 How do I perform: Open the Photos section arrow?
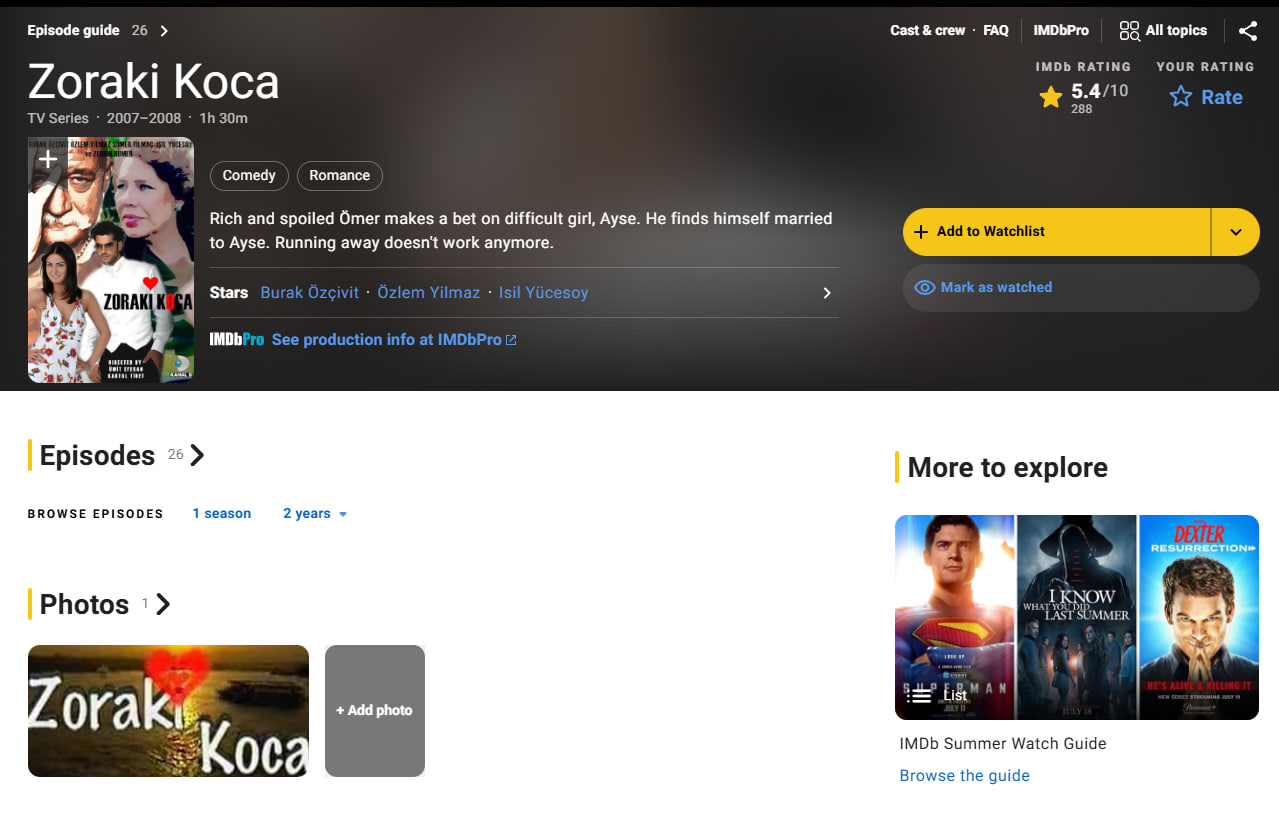(x=164, y=604)
